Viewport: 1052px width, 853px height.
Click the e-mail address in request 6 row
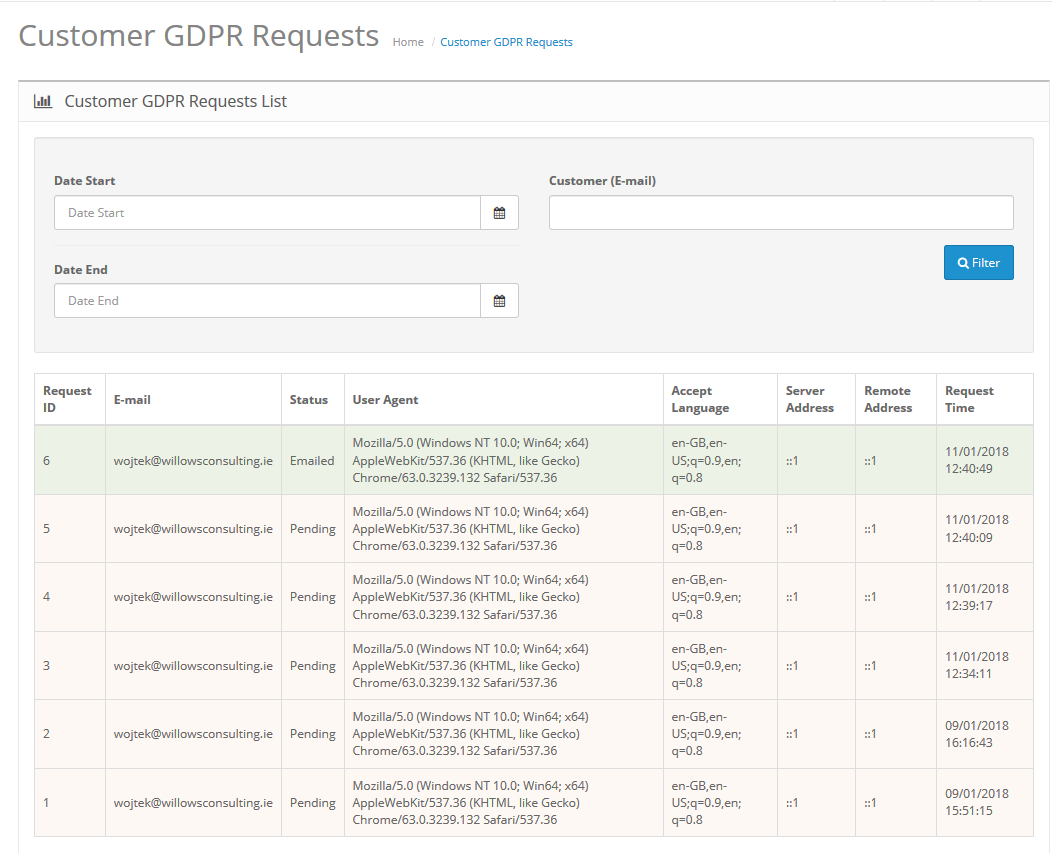coord(193,460)
